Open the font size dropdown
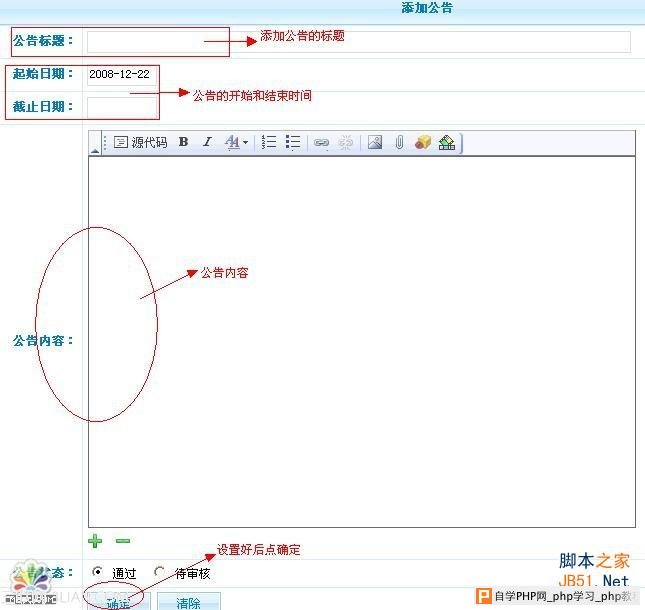Image resolution: width=645 pixels, height=610 pixels. pos(236,143)
